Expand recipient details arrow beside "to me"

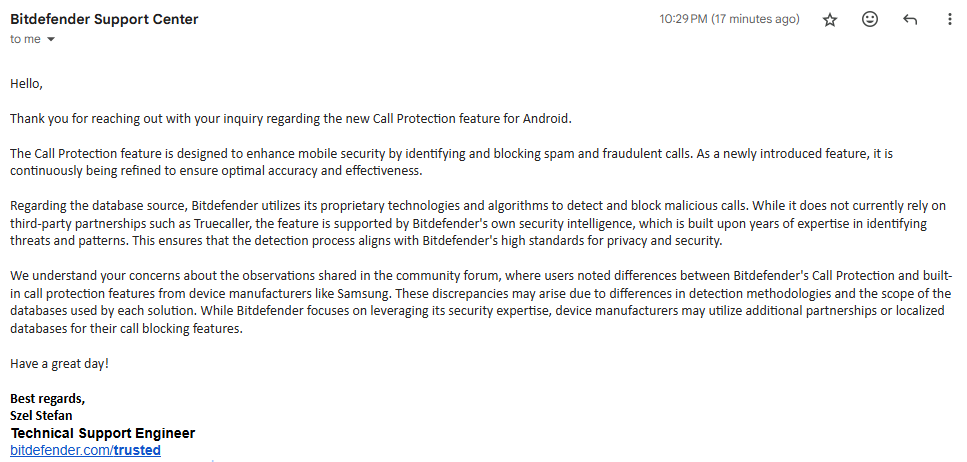pyautogui.click(x=51, y=39)
